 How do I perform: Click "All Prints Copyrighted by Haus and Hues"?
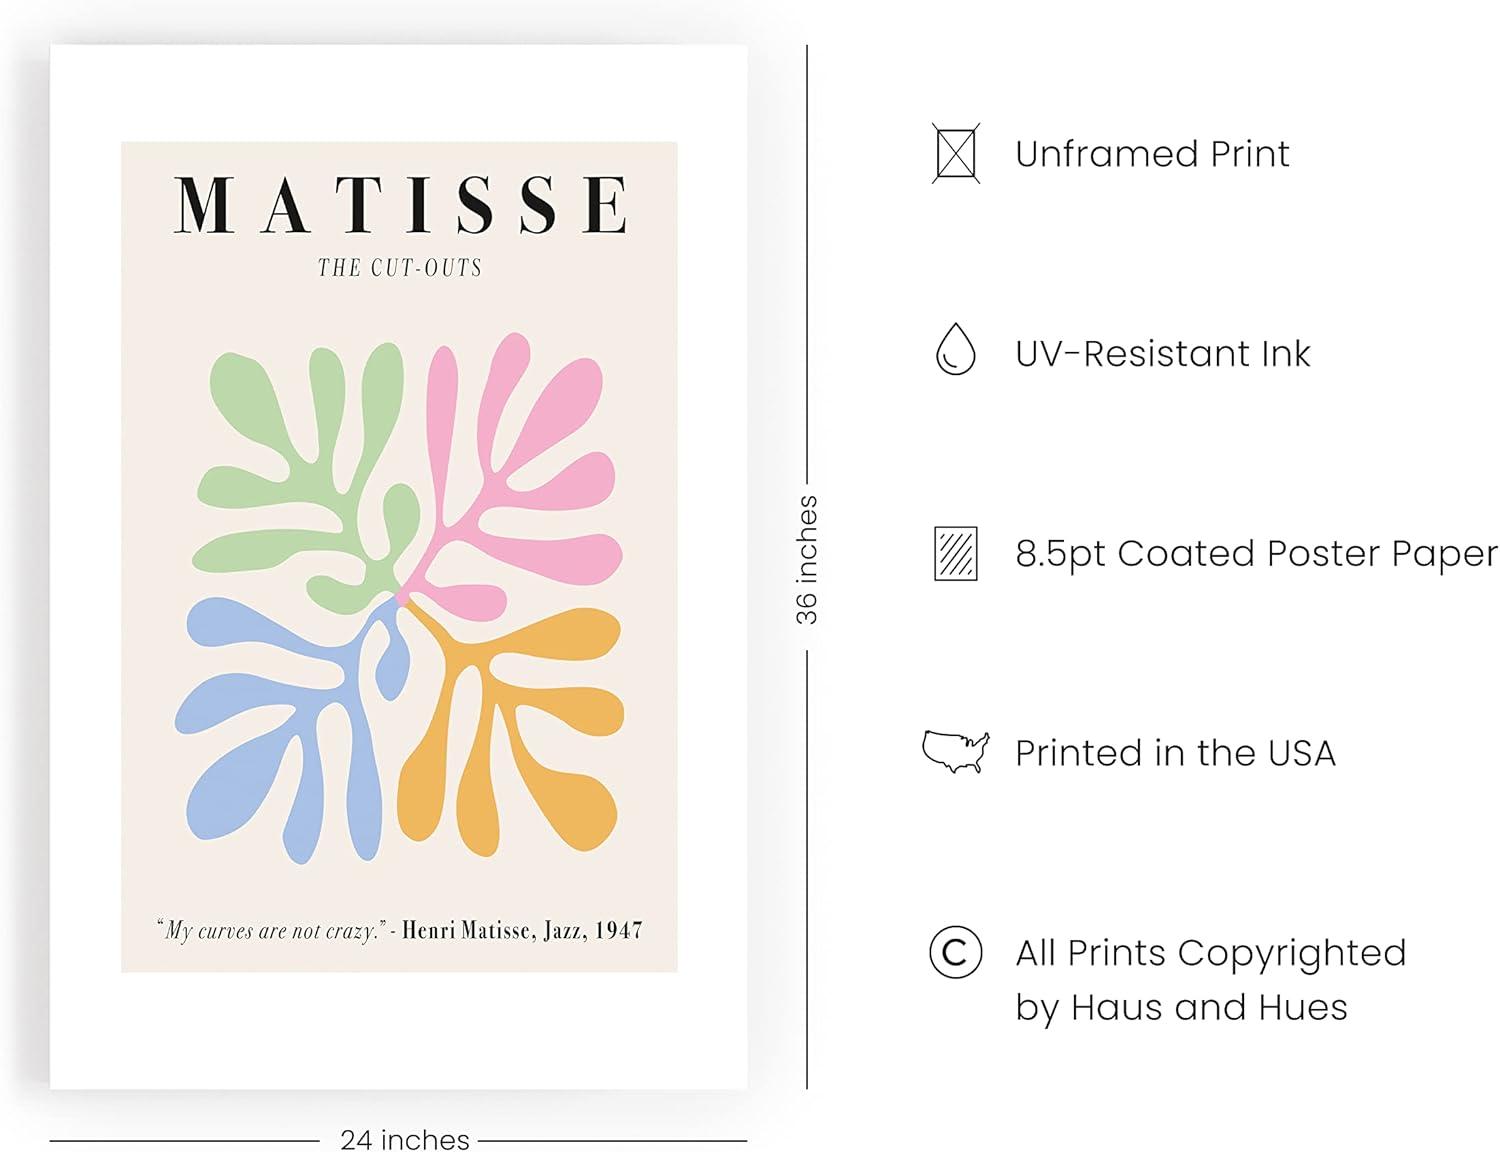pos(1210,980)
